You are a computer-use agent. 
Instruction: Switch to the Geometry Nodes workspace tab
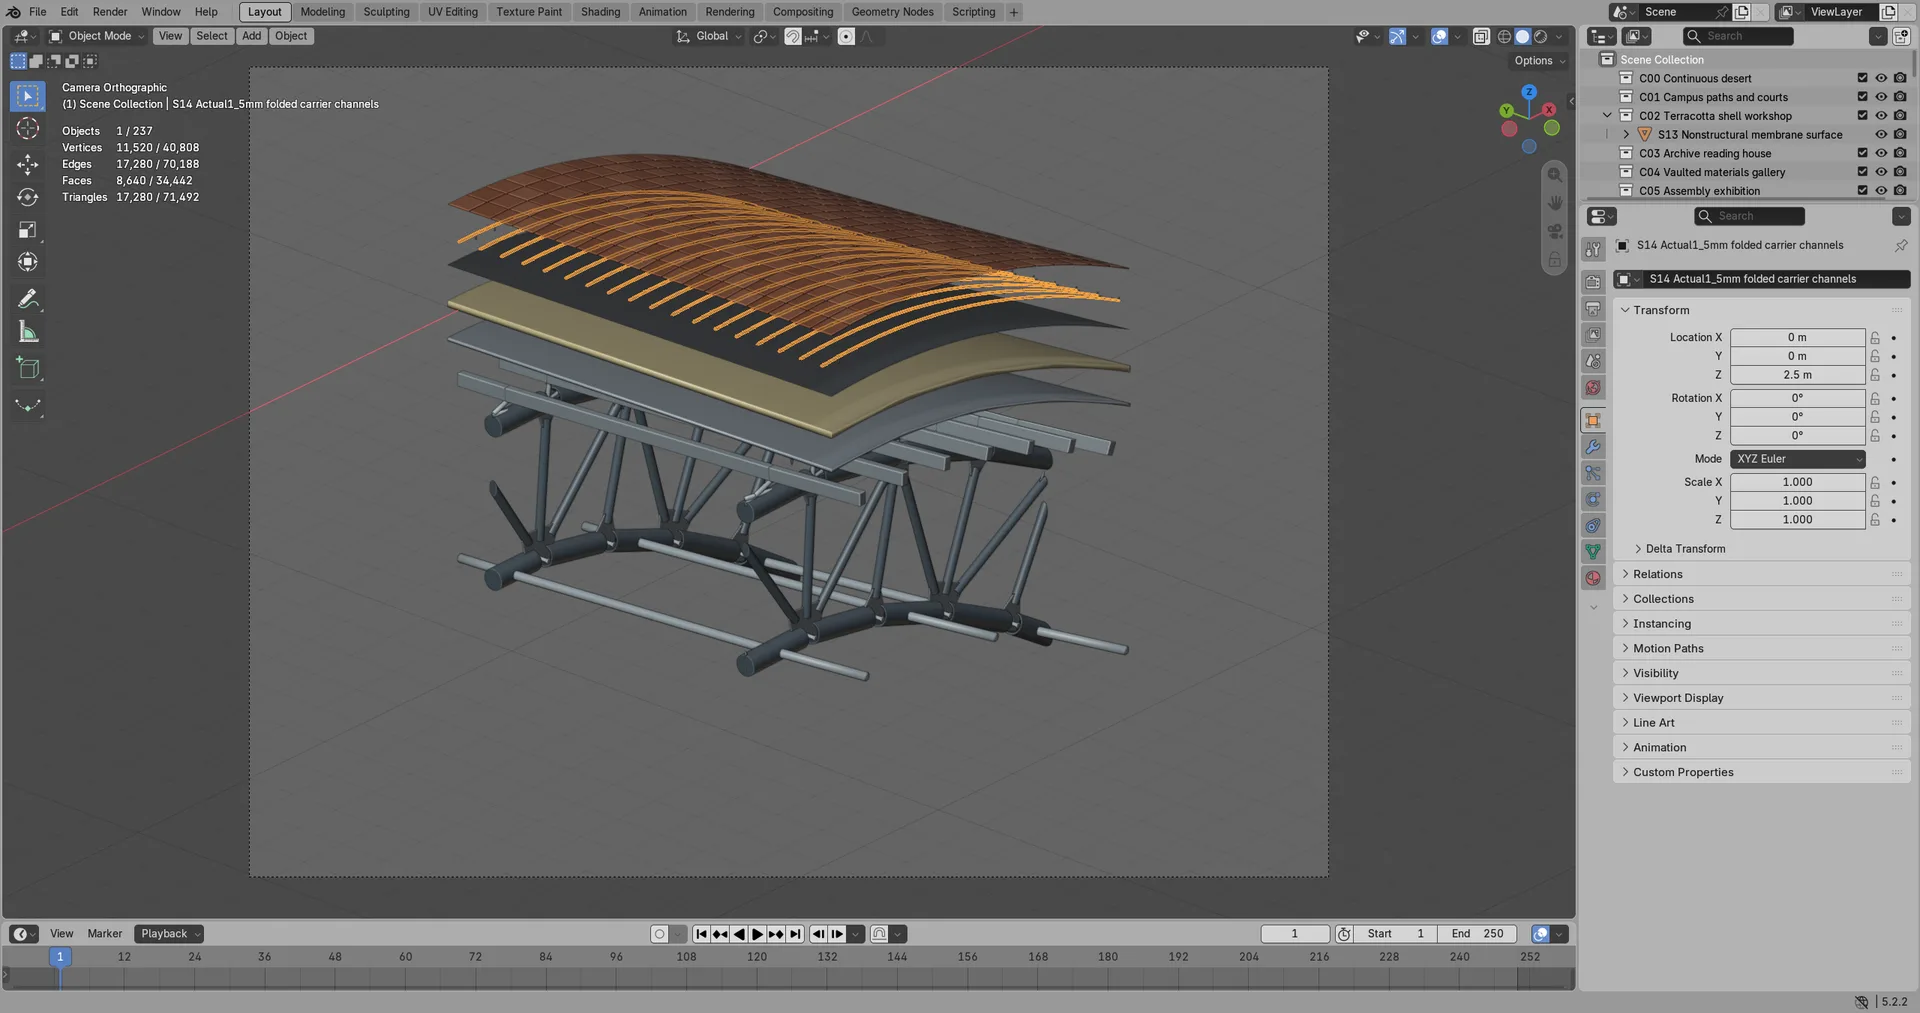click(x=892, y=12)
